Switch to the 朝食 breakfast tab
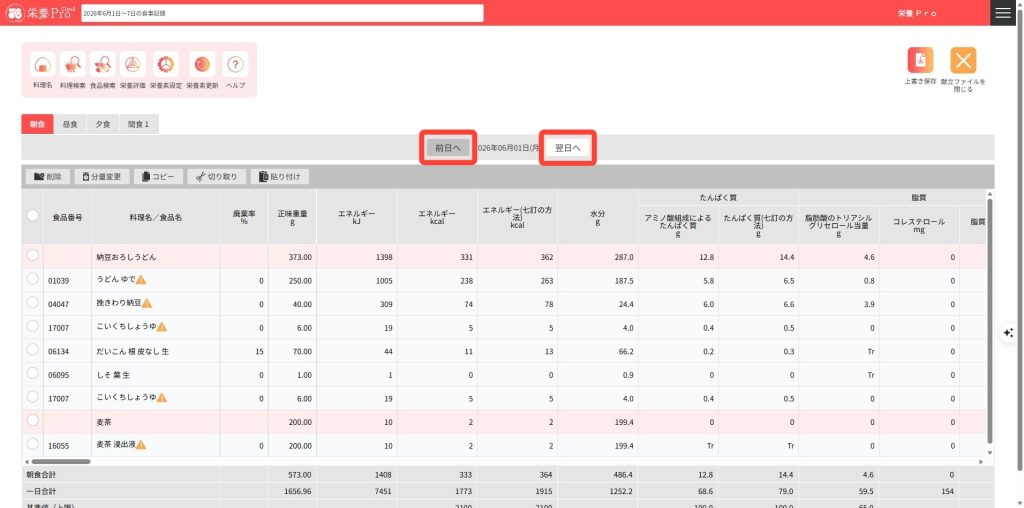 coord(37,124)
